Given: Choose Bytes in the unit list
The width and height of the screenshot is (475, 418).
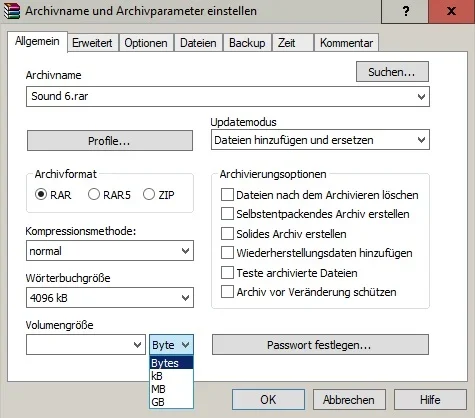Looking at the screenshot, I should point(171,363).
